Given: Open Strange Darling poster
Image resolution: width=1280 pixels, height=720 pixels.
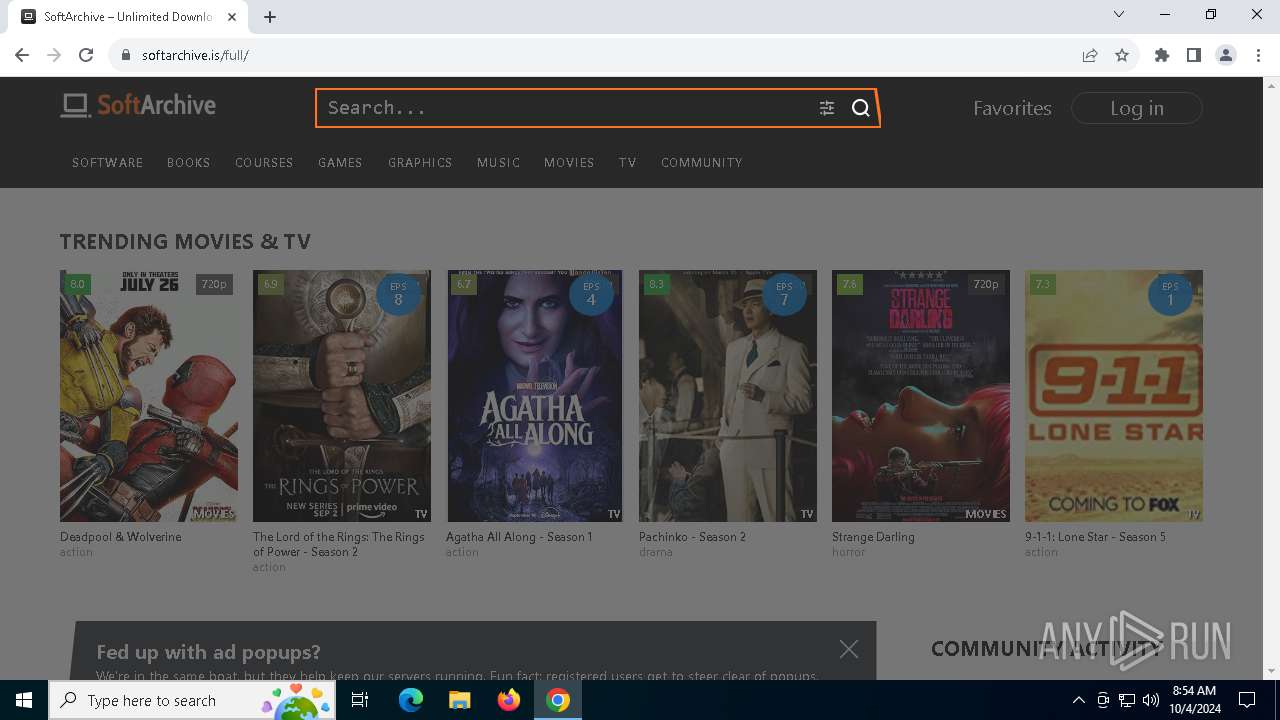Looking at the screenshot, I should (x=921, y=396).
